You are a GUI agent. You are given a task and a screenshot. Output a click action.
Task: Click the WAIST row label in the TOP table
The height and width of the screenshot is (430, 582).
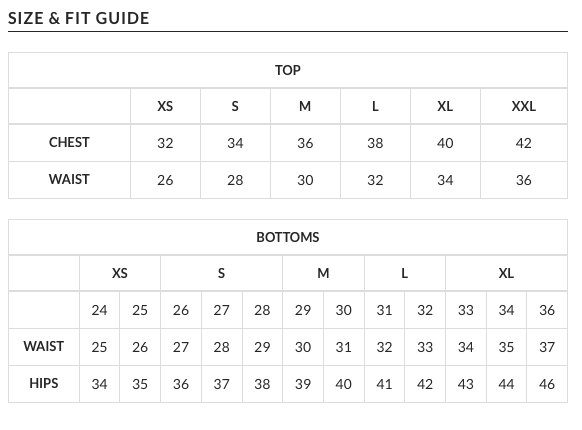69,180
